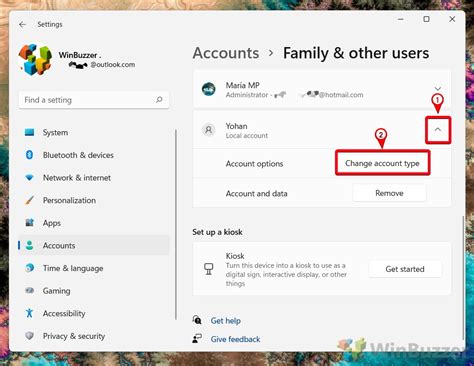Click the Give feedback person icon
This screenshot has height=366, width=474.
click(x=197, y=339)
